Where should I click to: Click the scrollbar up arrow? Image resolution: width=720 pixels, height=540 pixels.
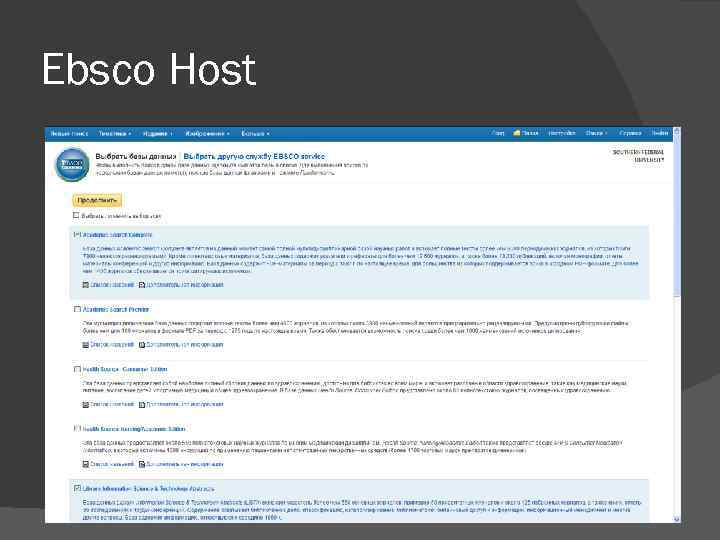[x=676, y=131]
